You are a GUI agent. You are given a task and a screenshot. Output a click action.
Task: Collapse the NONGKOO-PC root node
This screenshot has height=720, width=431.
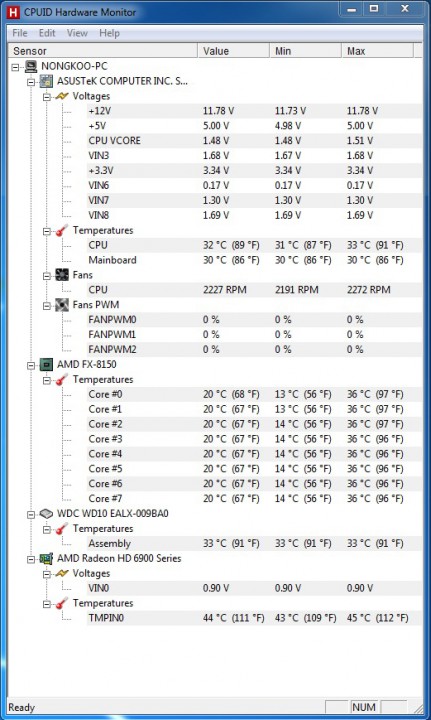point(16,67)
